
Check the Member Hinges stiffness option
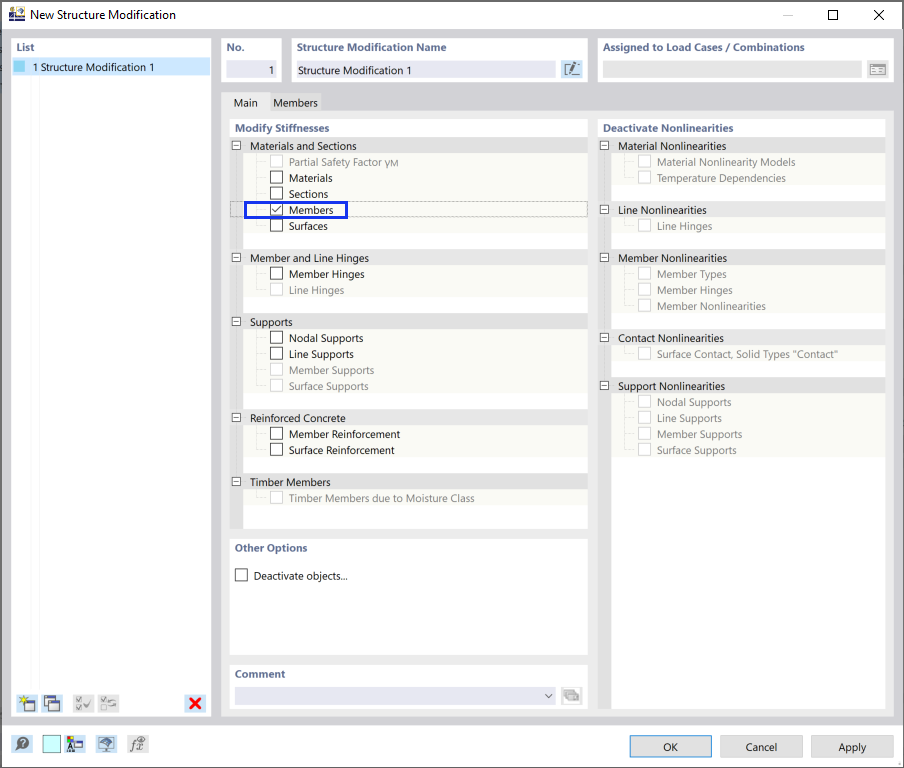277,274
